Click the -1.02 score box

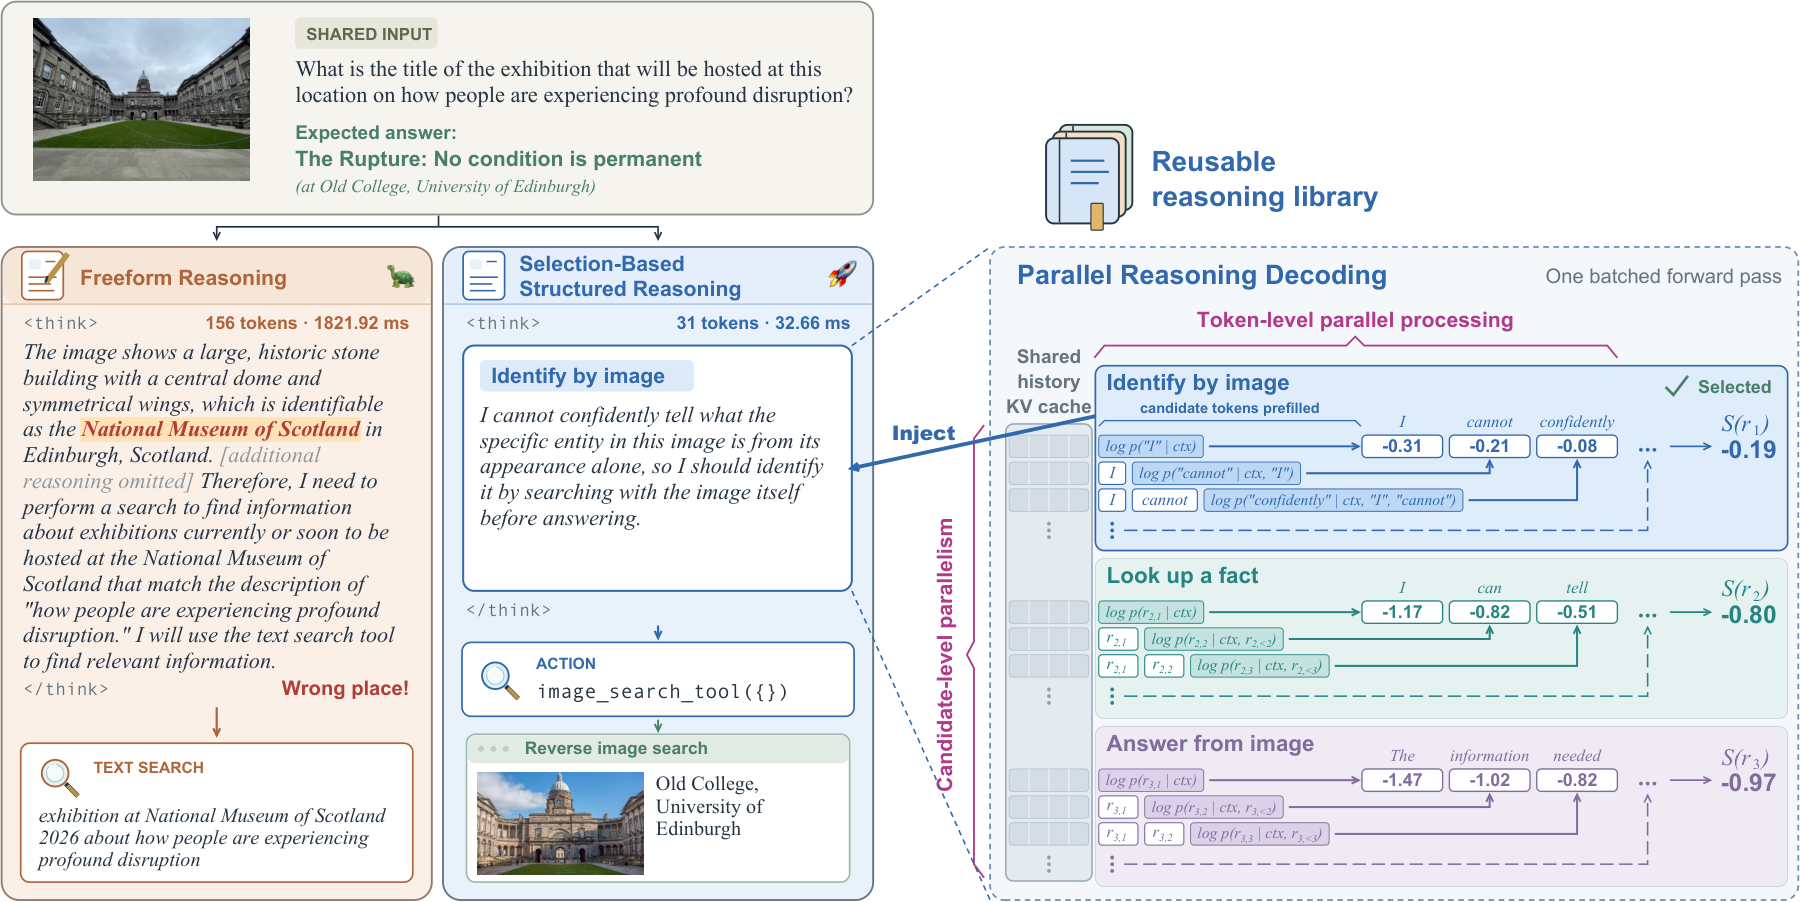click(x=1489, y=780)
